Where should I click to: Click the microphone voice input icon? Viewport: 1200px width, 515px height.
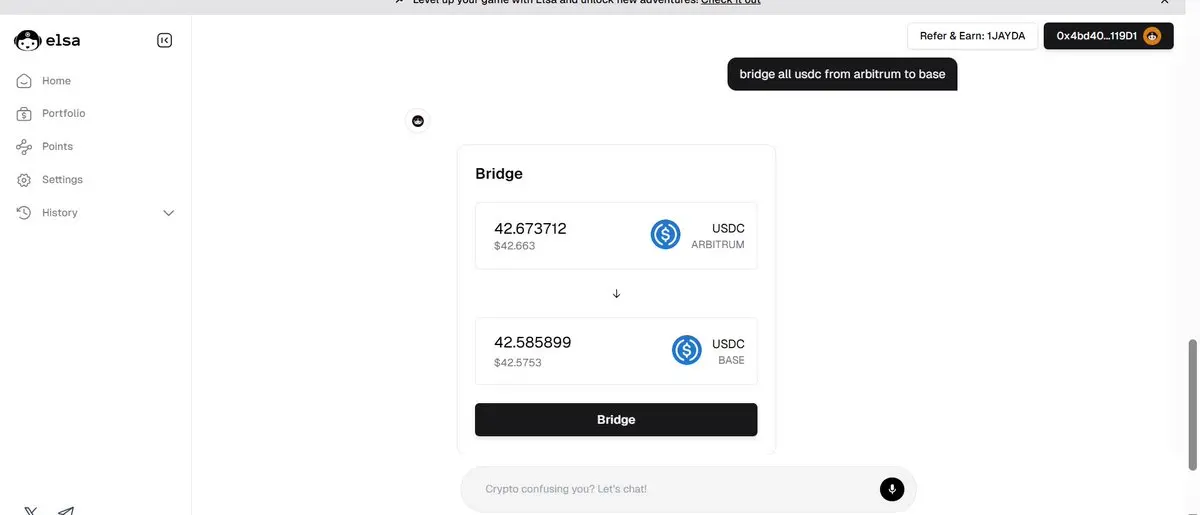coord(892,489)
